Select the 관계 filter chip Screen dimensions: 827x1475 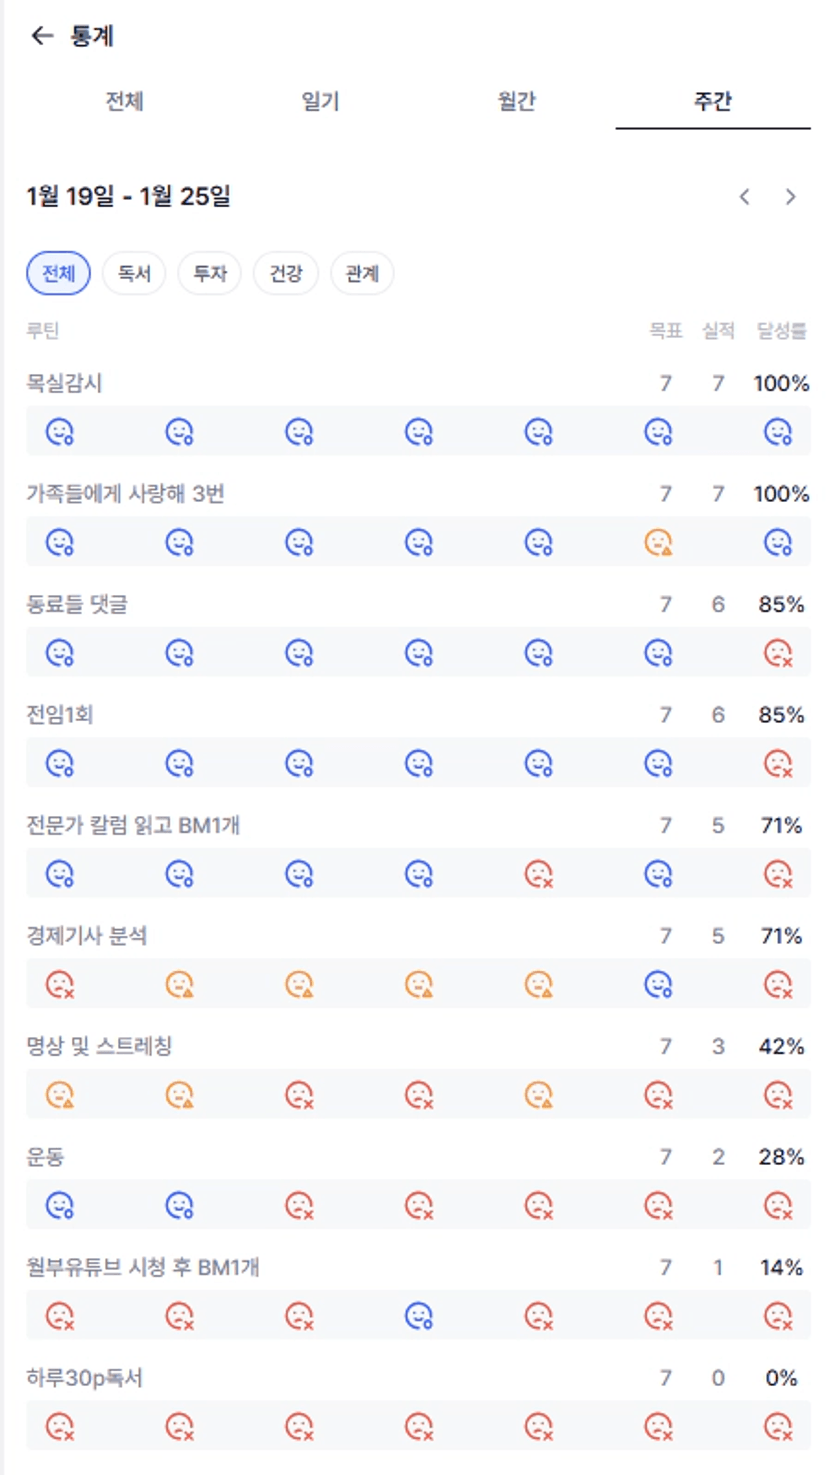pyautogui.click(x=362, y=274)
